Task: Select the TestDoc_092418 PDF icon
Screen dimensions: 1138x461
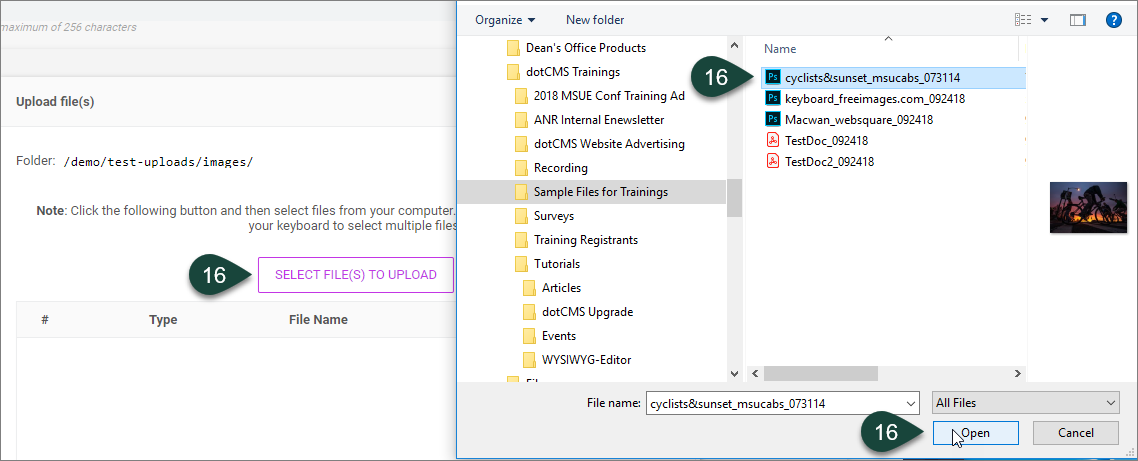Action: click(772, 140)
